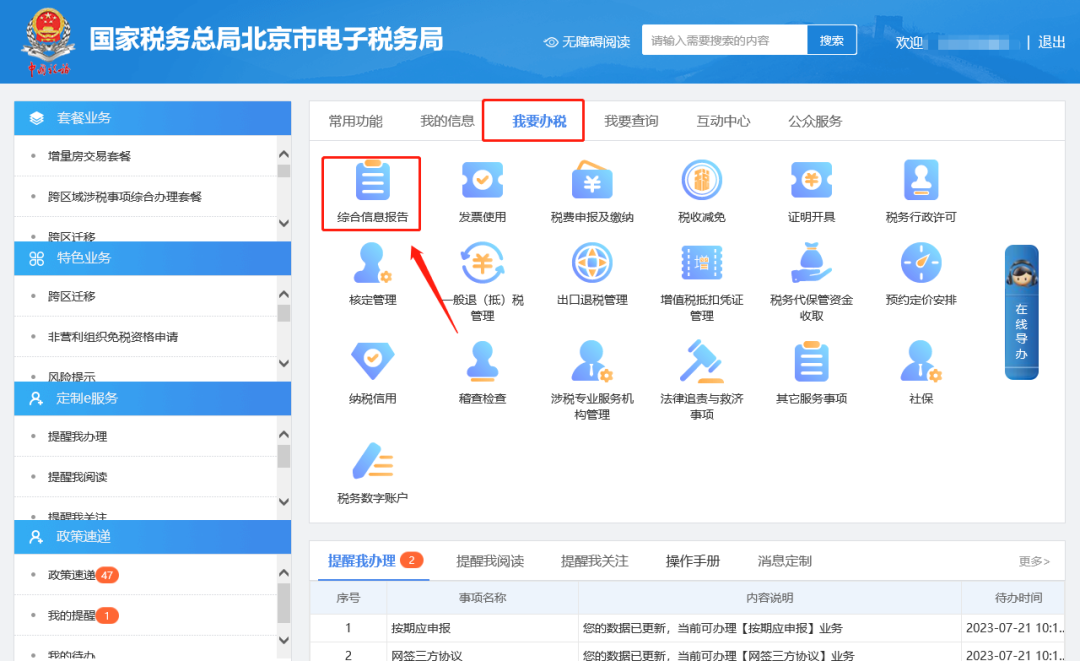Open 其它服务事项 icon
Viewport: 1080px width, 661px height.
click(x=811, y=361)
